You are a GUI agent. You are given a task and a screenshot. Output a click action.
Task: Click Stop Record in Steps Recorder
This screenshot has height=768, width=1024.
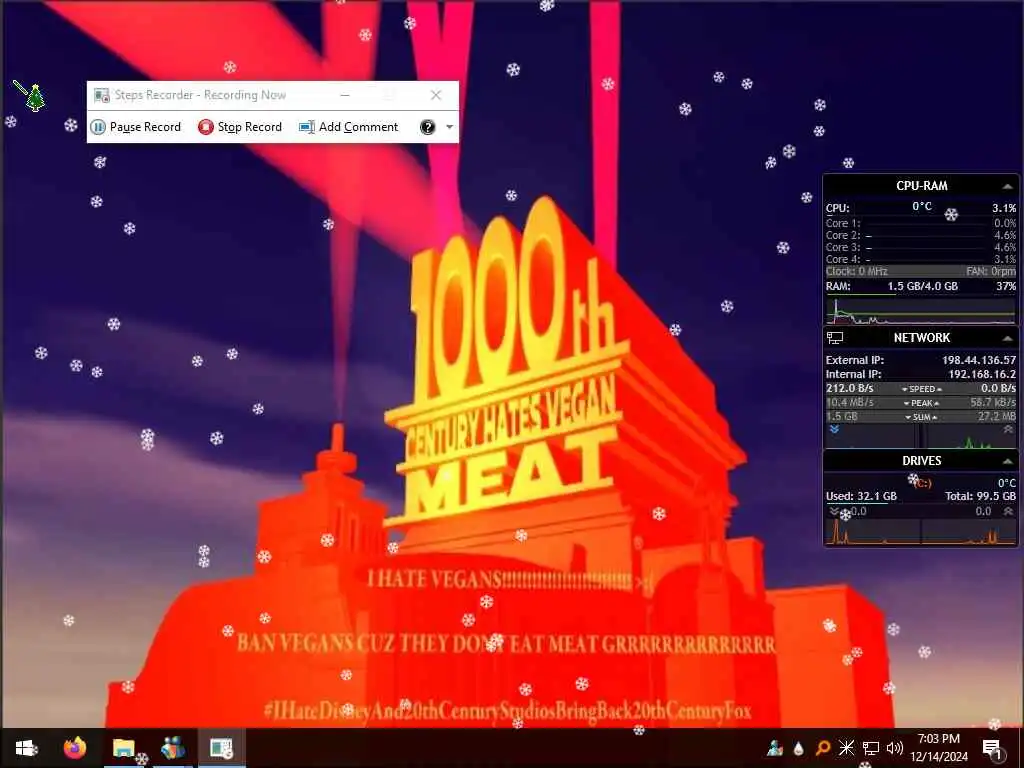click(240, 127)
